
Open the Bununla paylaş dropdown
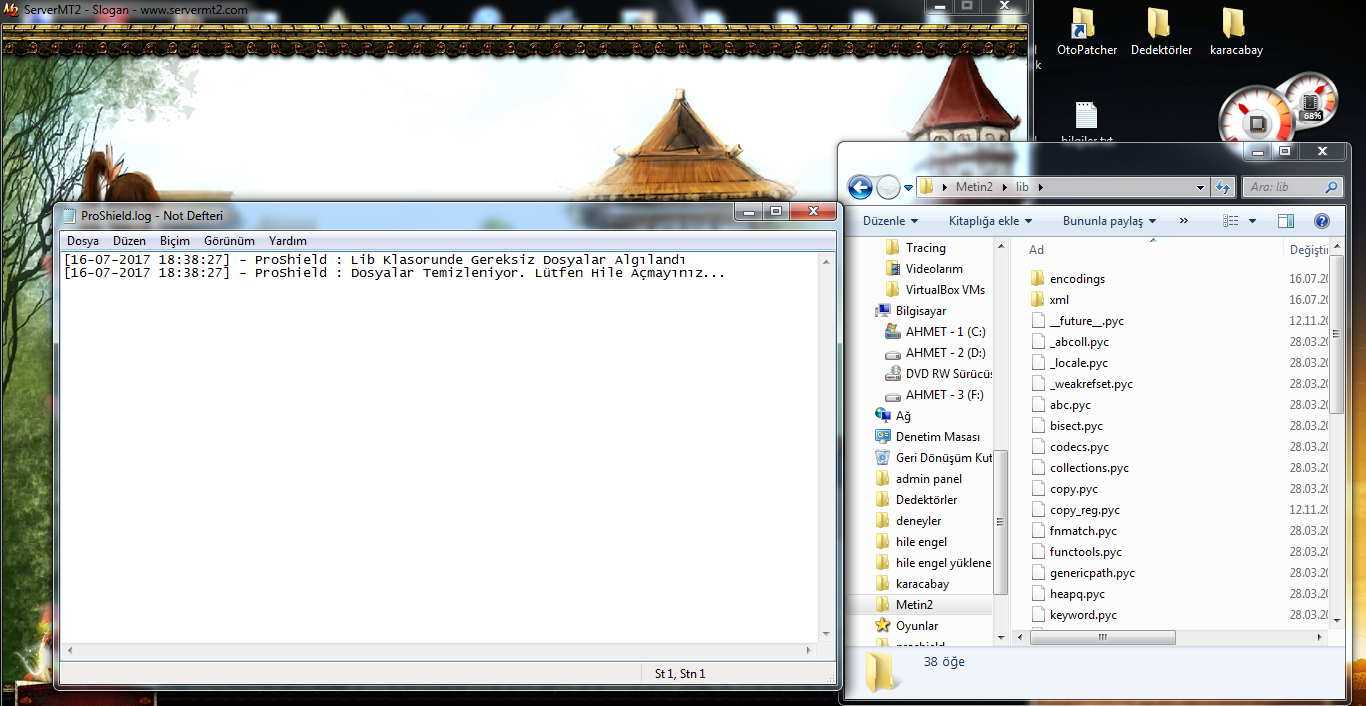point(1109,221)
